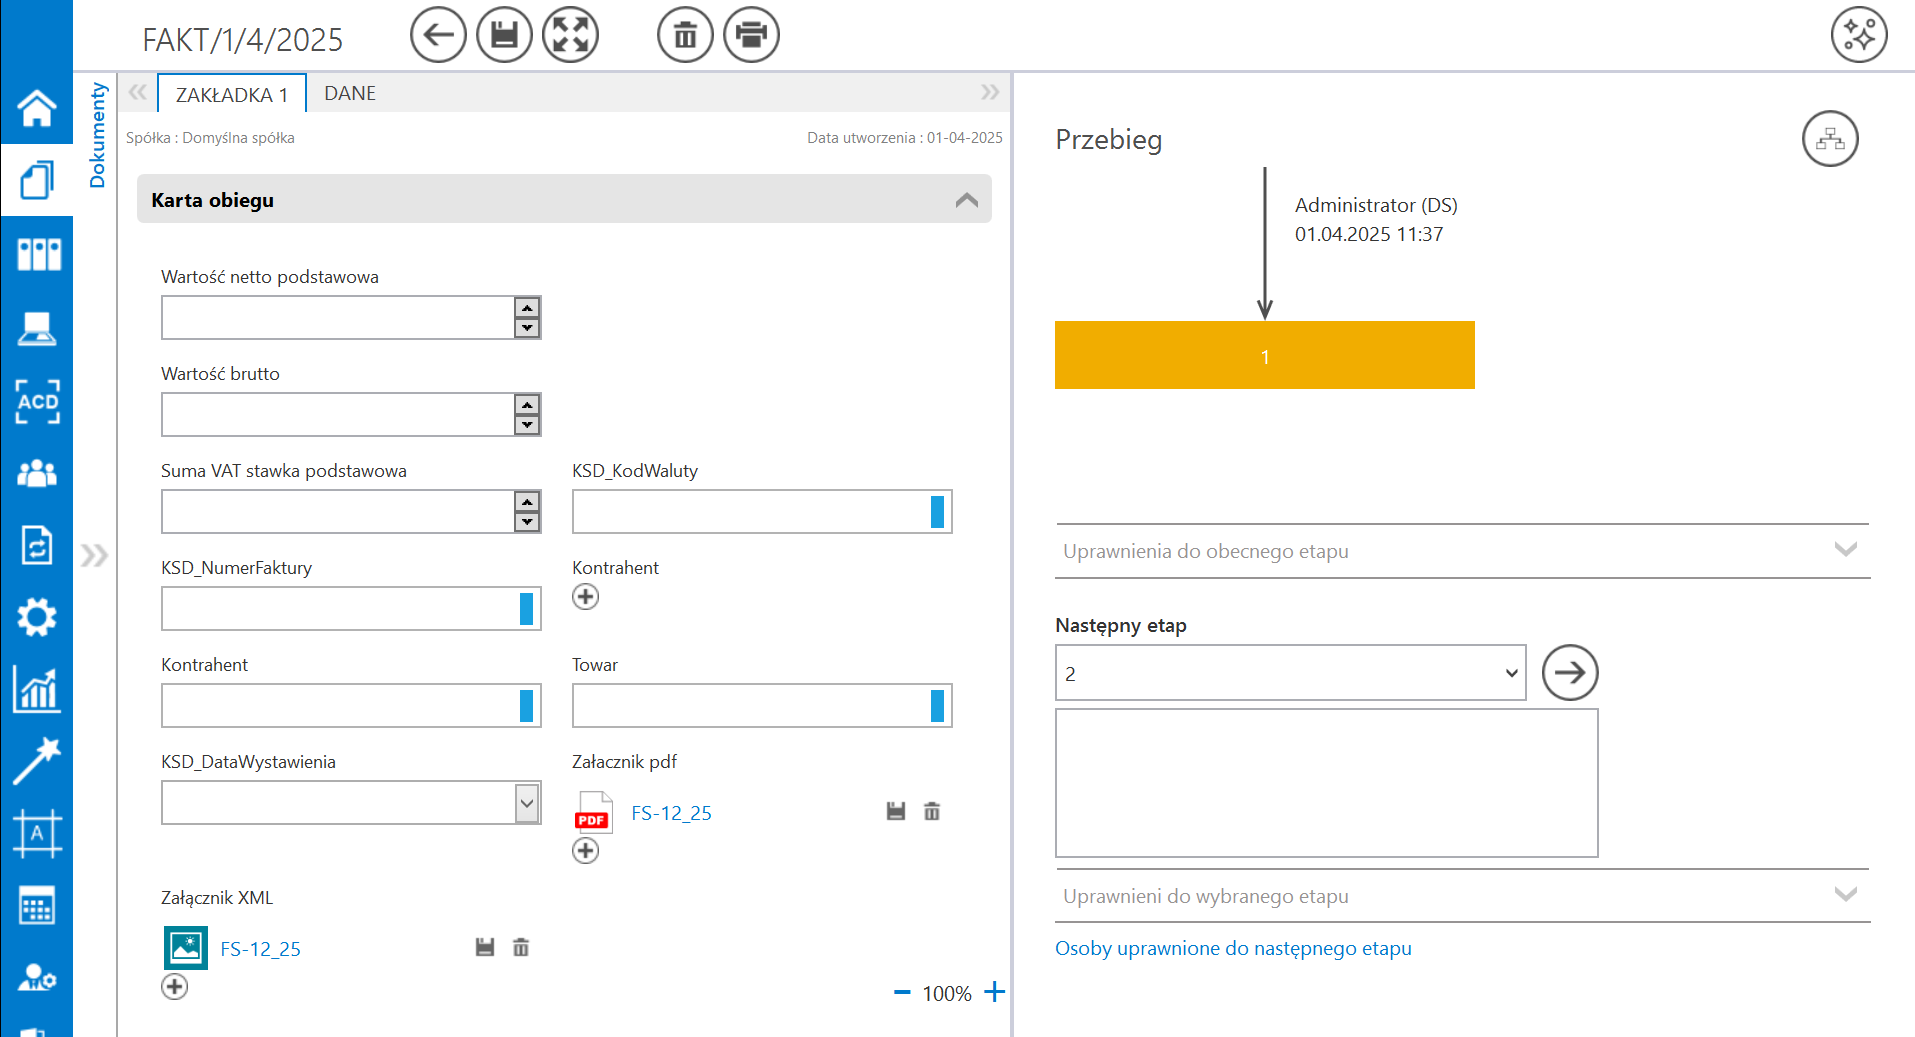Click the fullscreen expand icon
The image size is (1915, 1037).
point(570,35)
